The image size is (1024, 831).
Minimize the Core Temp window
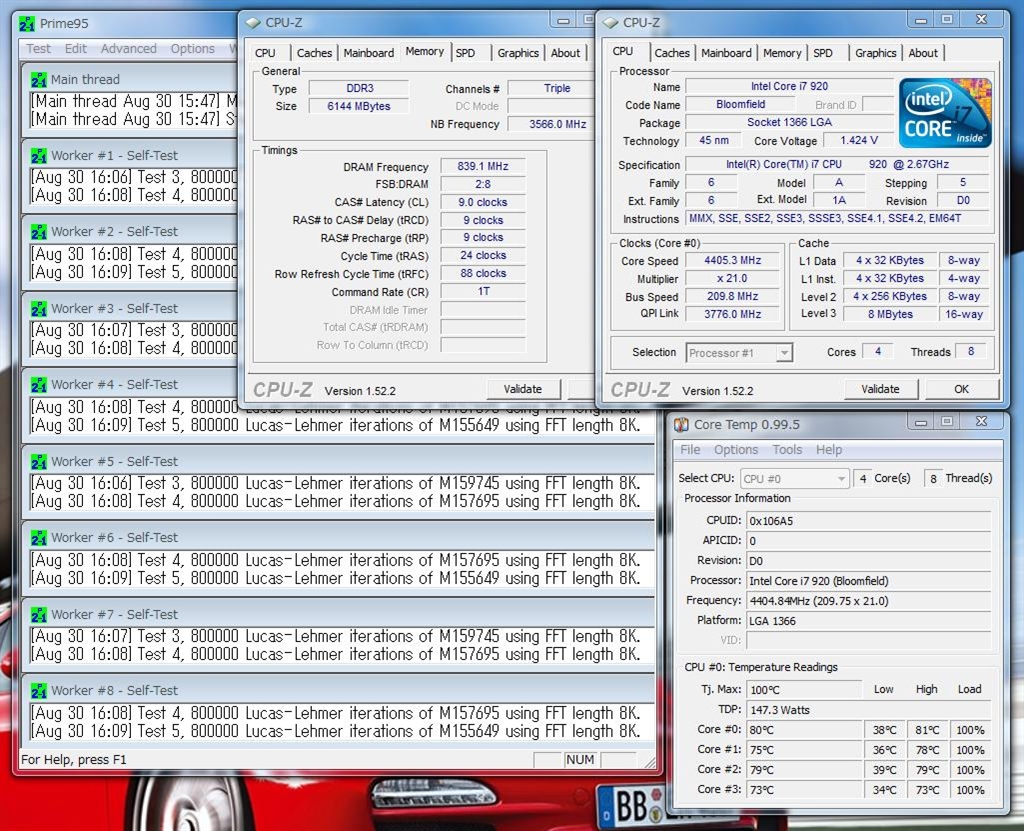coord(921,422)
